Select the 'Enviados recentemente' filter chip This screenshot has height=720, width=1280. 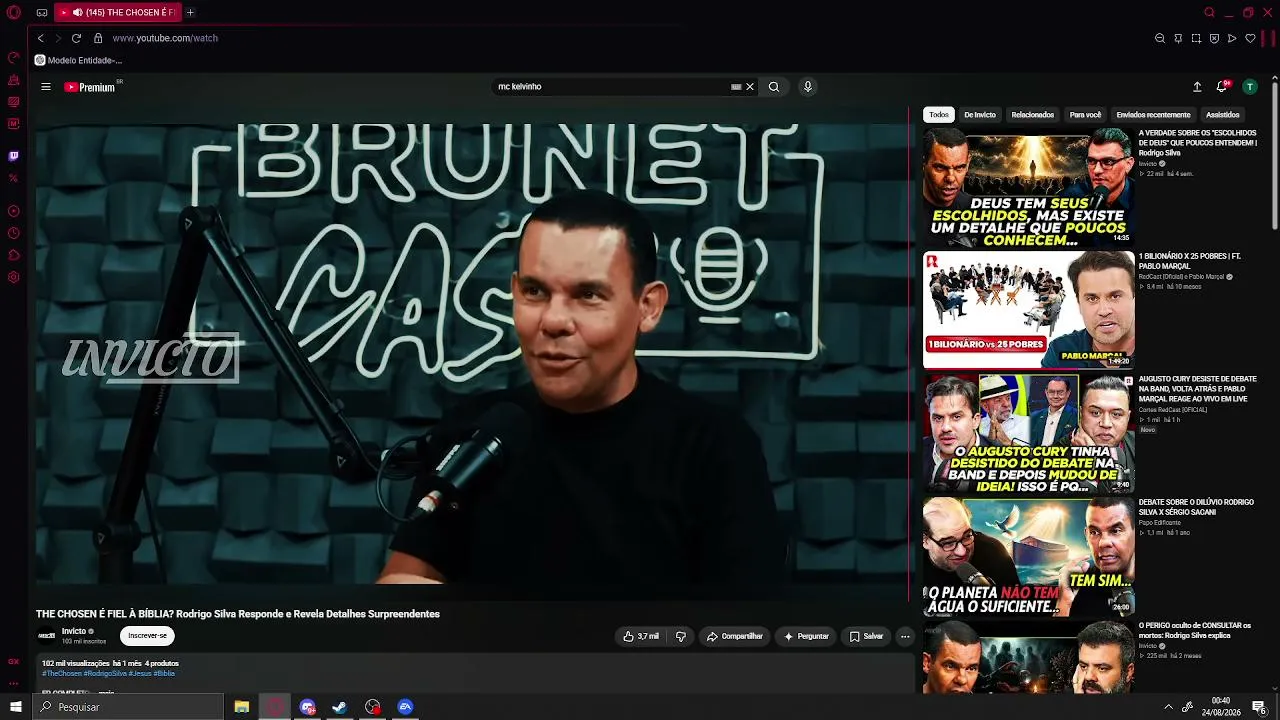[1153, 115]
